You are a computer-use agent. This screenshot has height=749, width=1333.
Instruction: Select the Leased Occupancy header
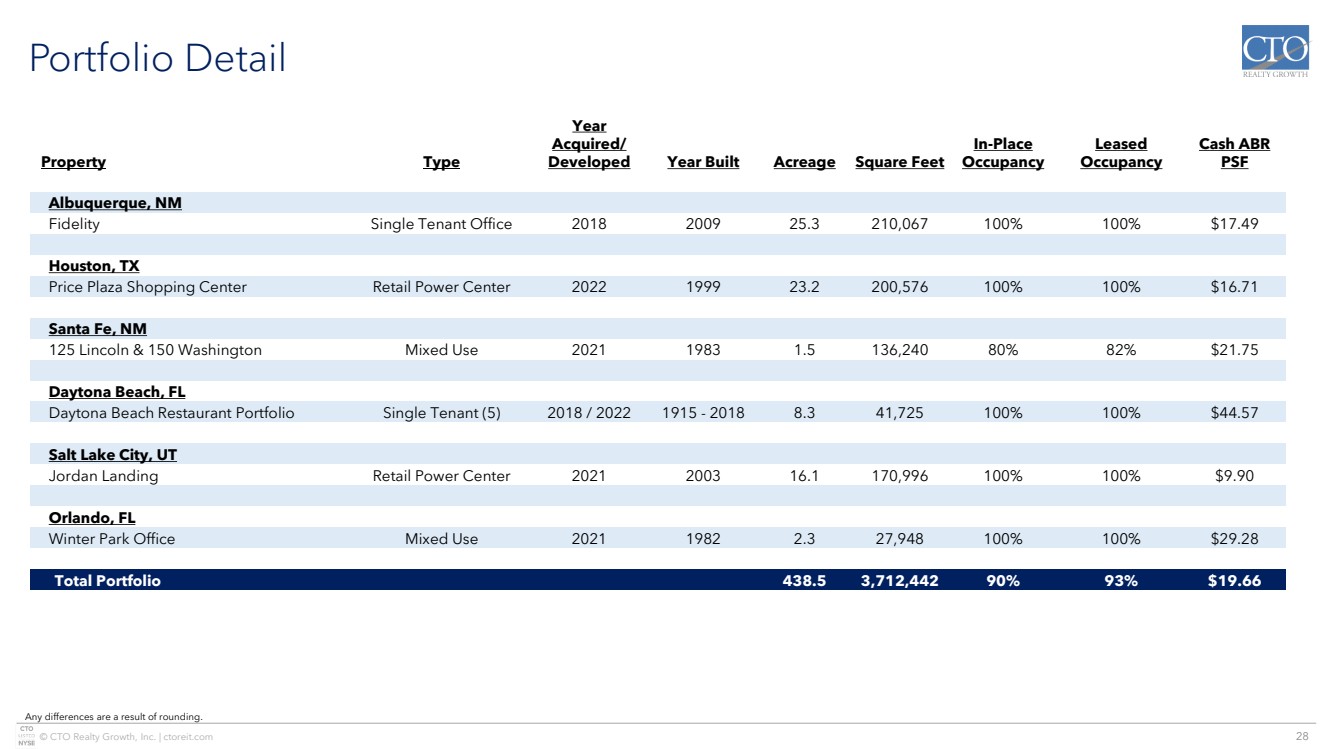1121,153
